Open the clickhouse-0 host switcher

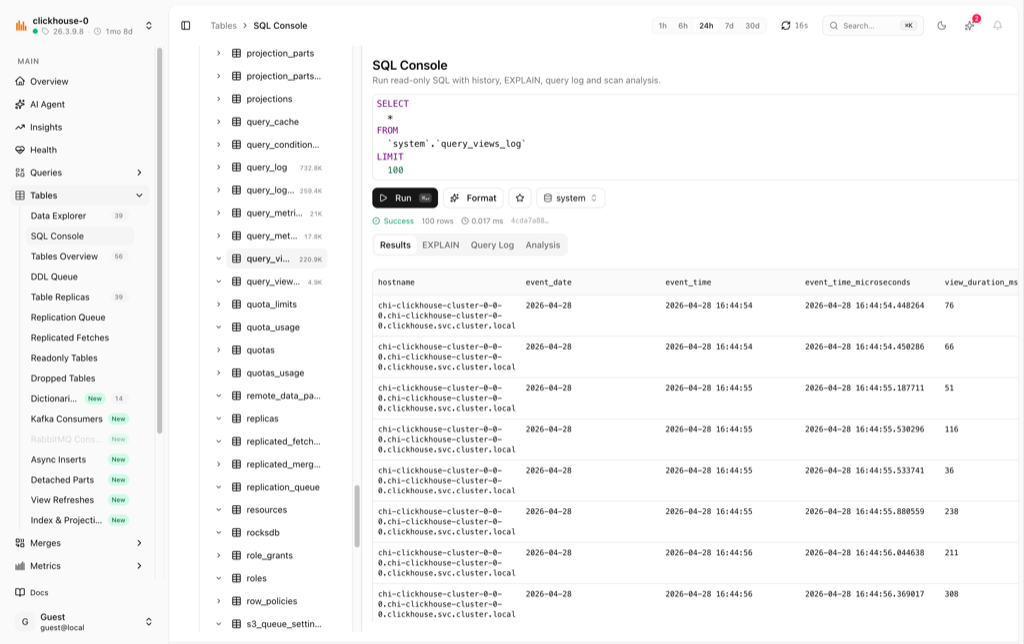(149, 25)
